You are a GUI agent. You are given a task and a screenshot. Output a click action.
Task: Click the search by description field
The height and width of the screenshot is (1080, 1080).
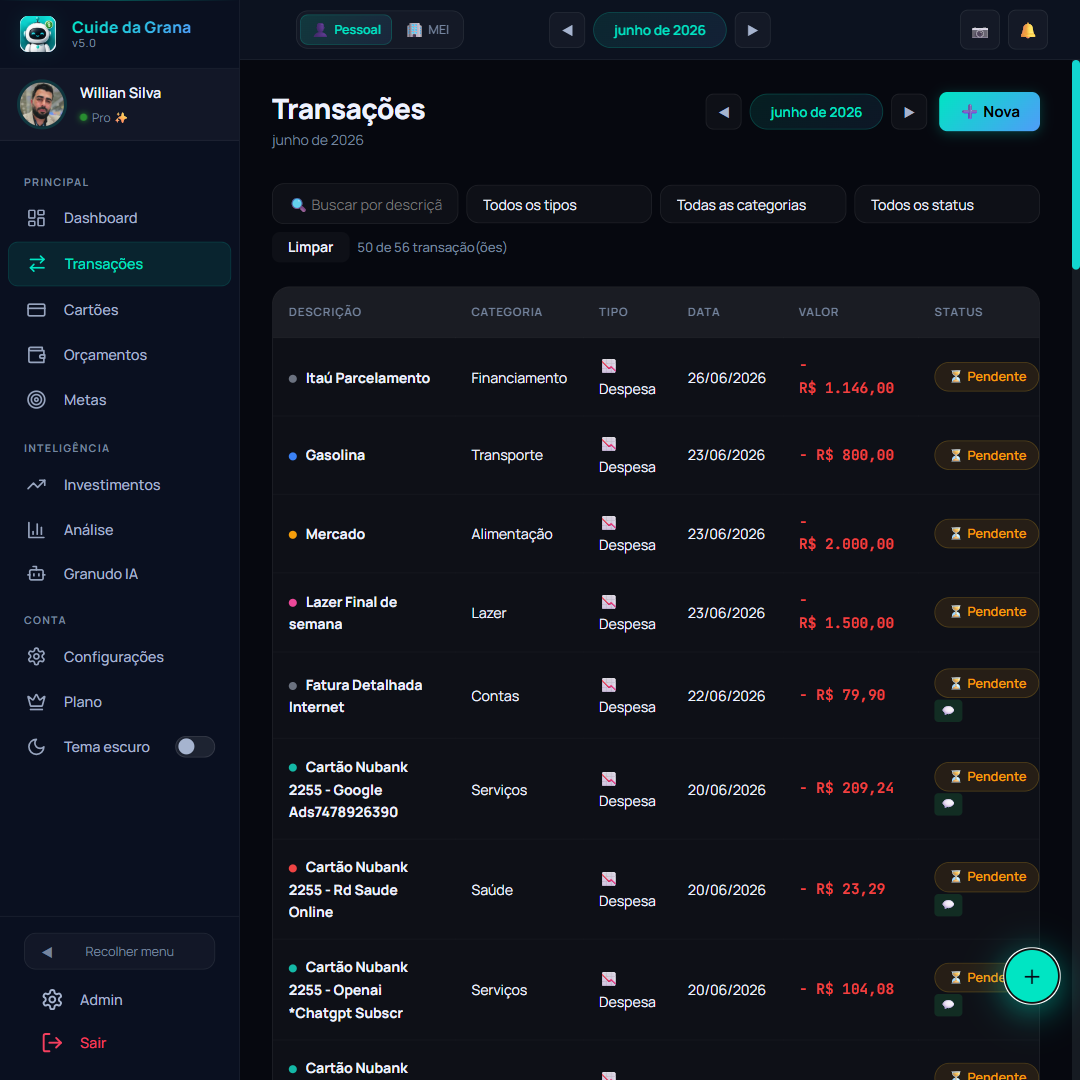365,205
